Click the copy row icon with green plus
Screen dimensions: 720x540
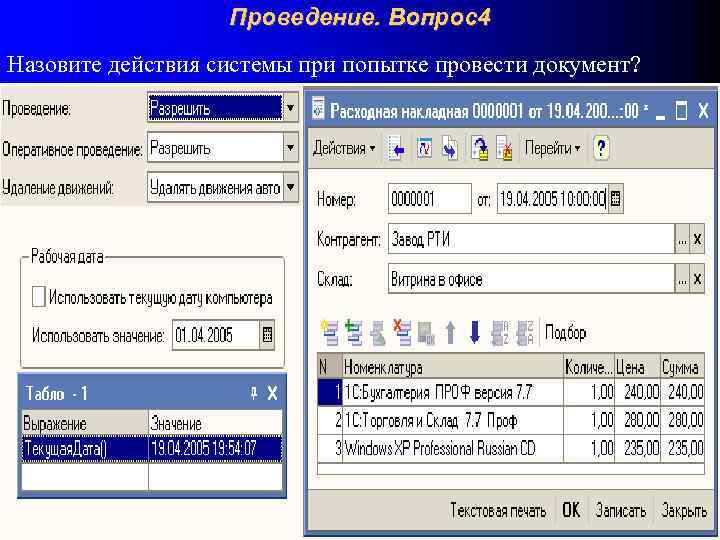pyautogui.click(x=354, y=332)
